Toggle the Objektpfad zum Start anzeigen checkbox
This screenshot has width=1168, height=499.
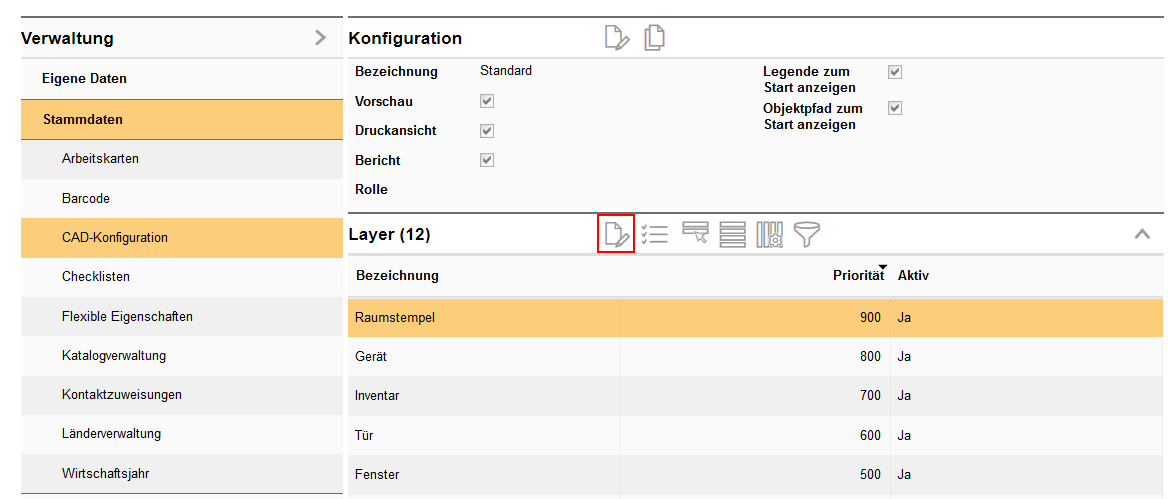(895, 108)
